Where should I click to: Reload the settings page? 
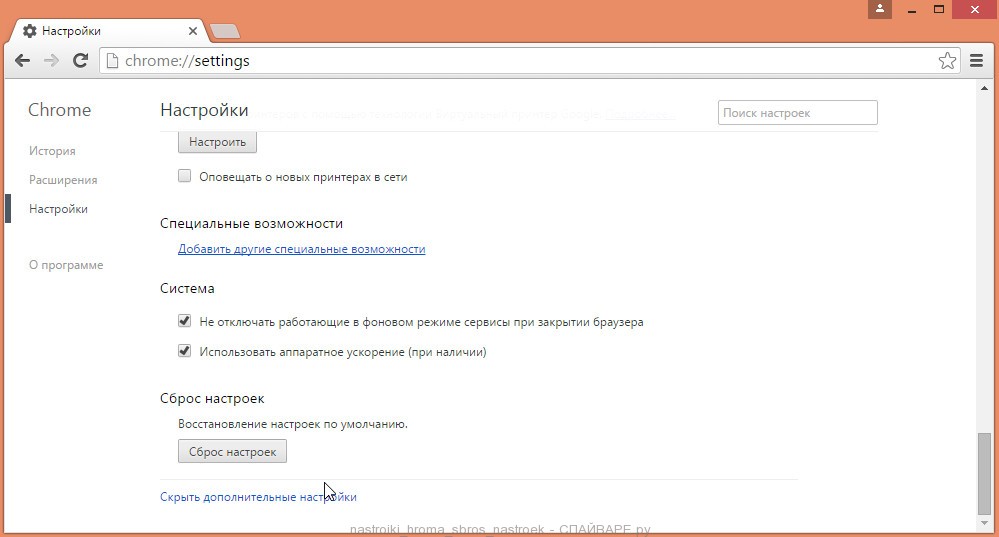[80, 61]
